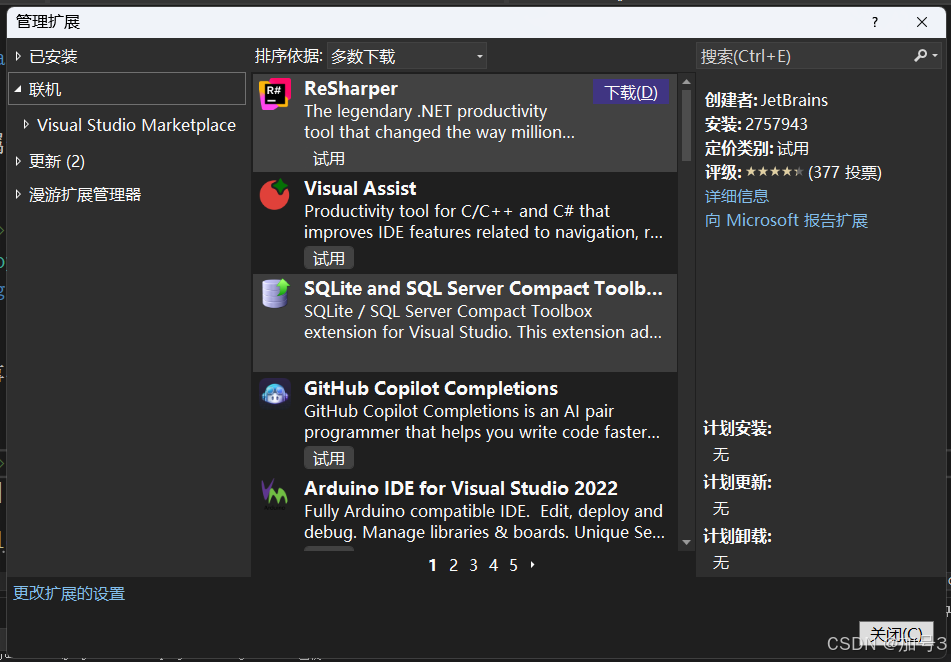Click the 关闭(C) button

[x=896, y=634]
